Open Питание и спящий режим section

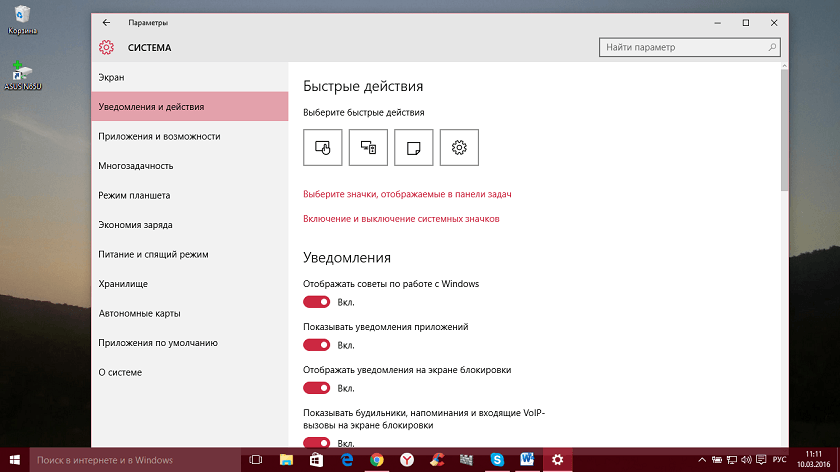click(190, 254)
